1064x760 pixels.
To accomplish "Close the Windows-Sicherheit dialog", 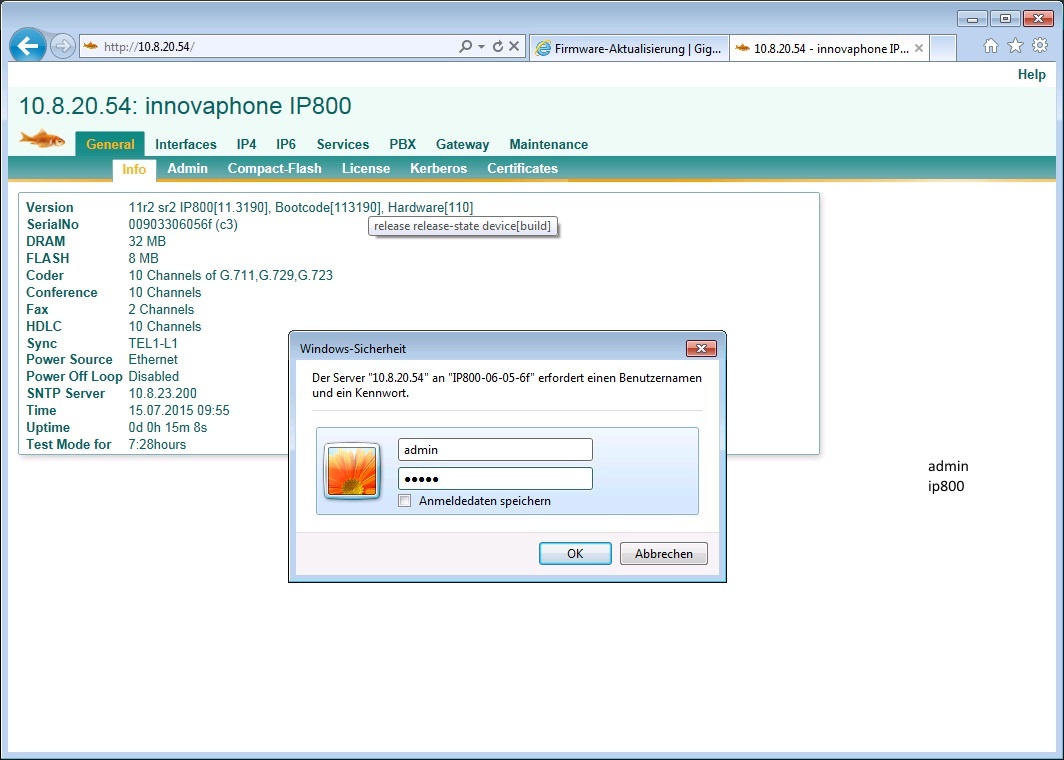I will (x=701, y=348).
